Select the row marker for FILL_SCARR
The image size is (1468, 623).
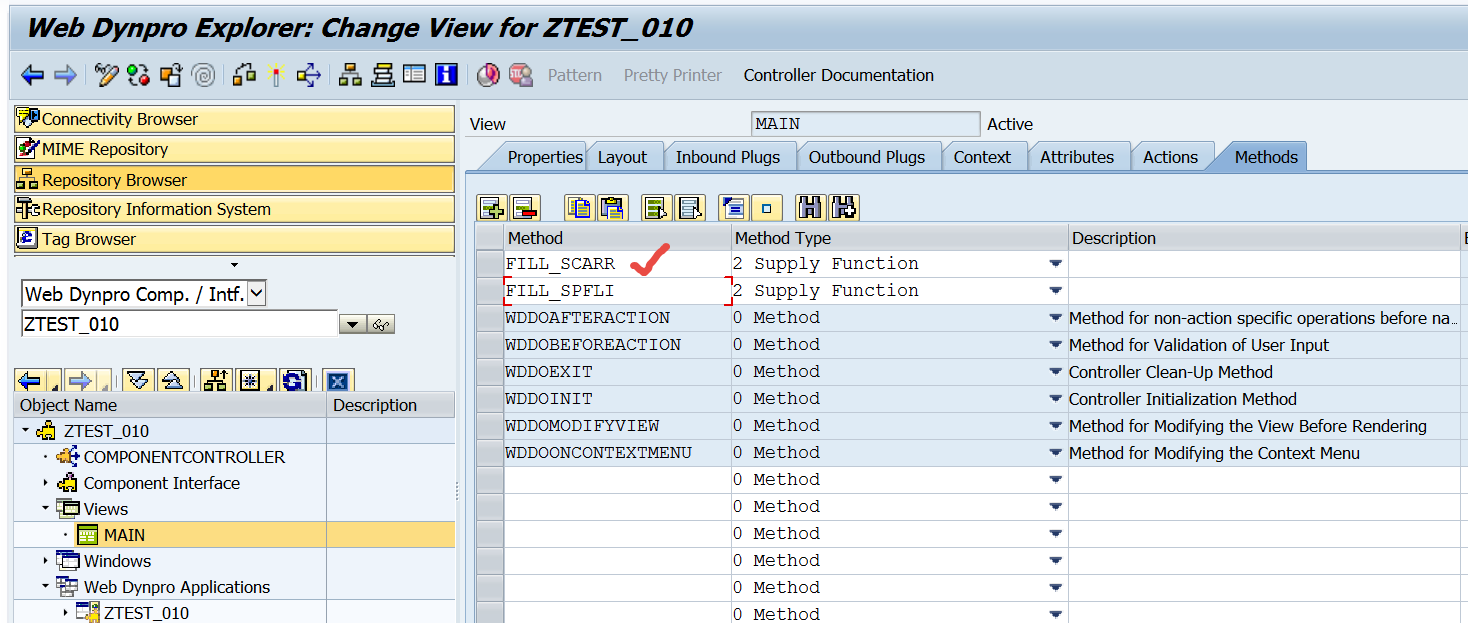tap(489, 264)
